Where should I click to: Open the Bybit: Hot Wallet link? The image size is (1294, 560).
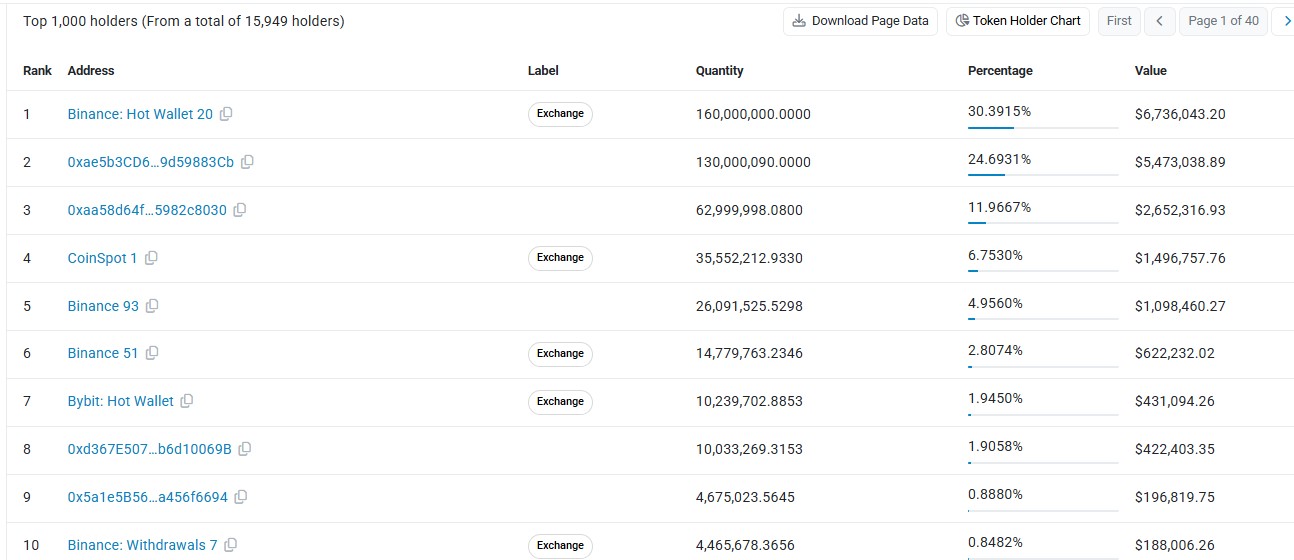pos(121,401)
